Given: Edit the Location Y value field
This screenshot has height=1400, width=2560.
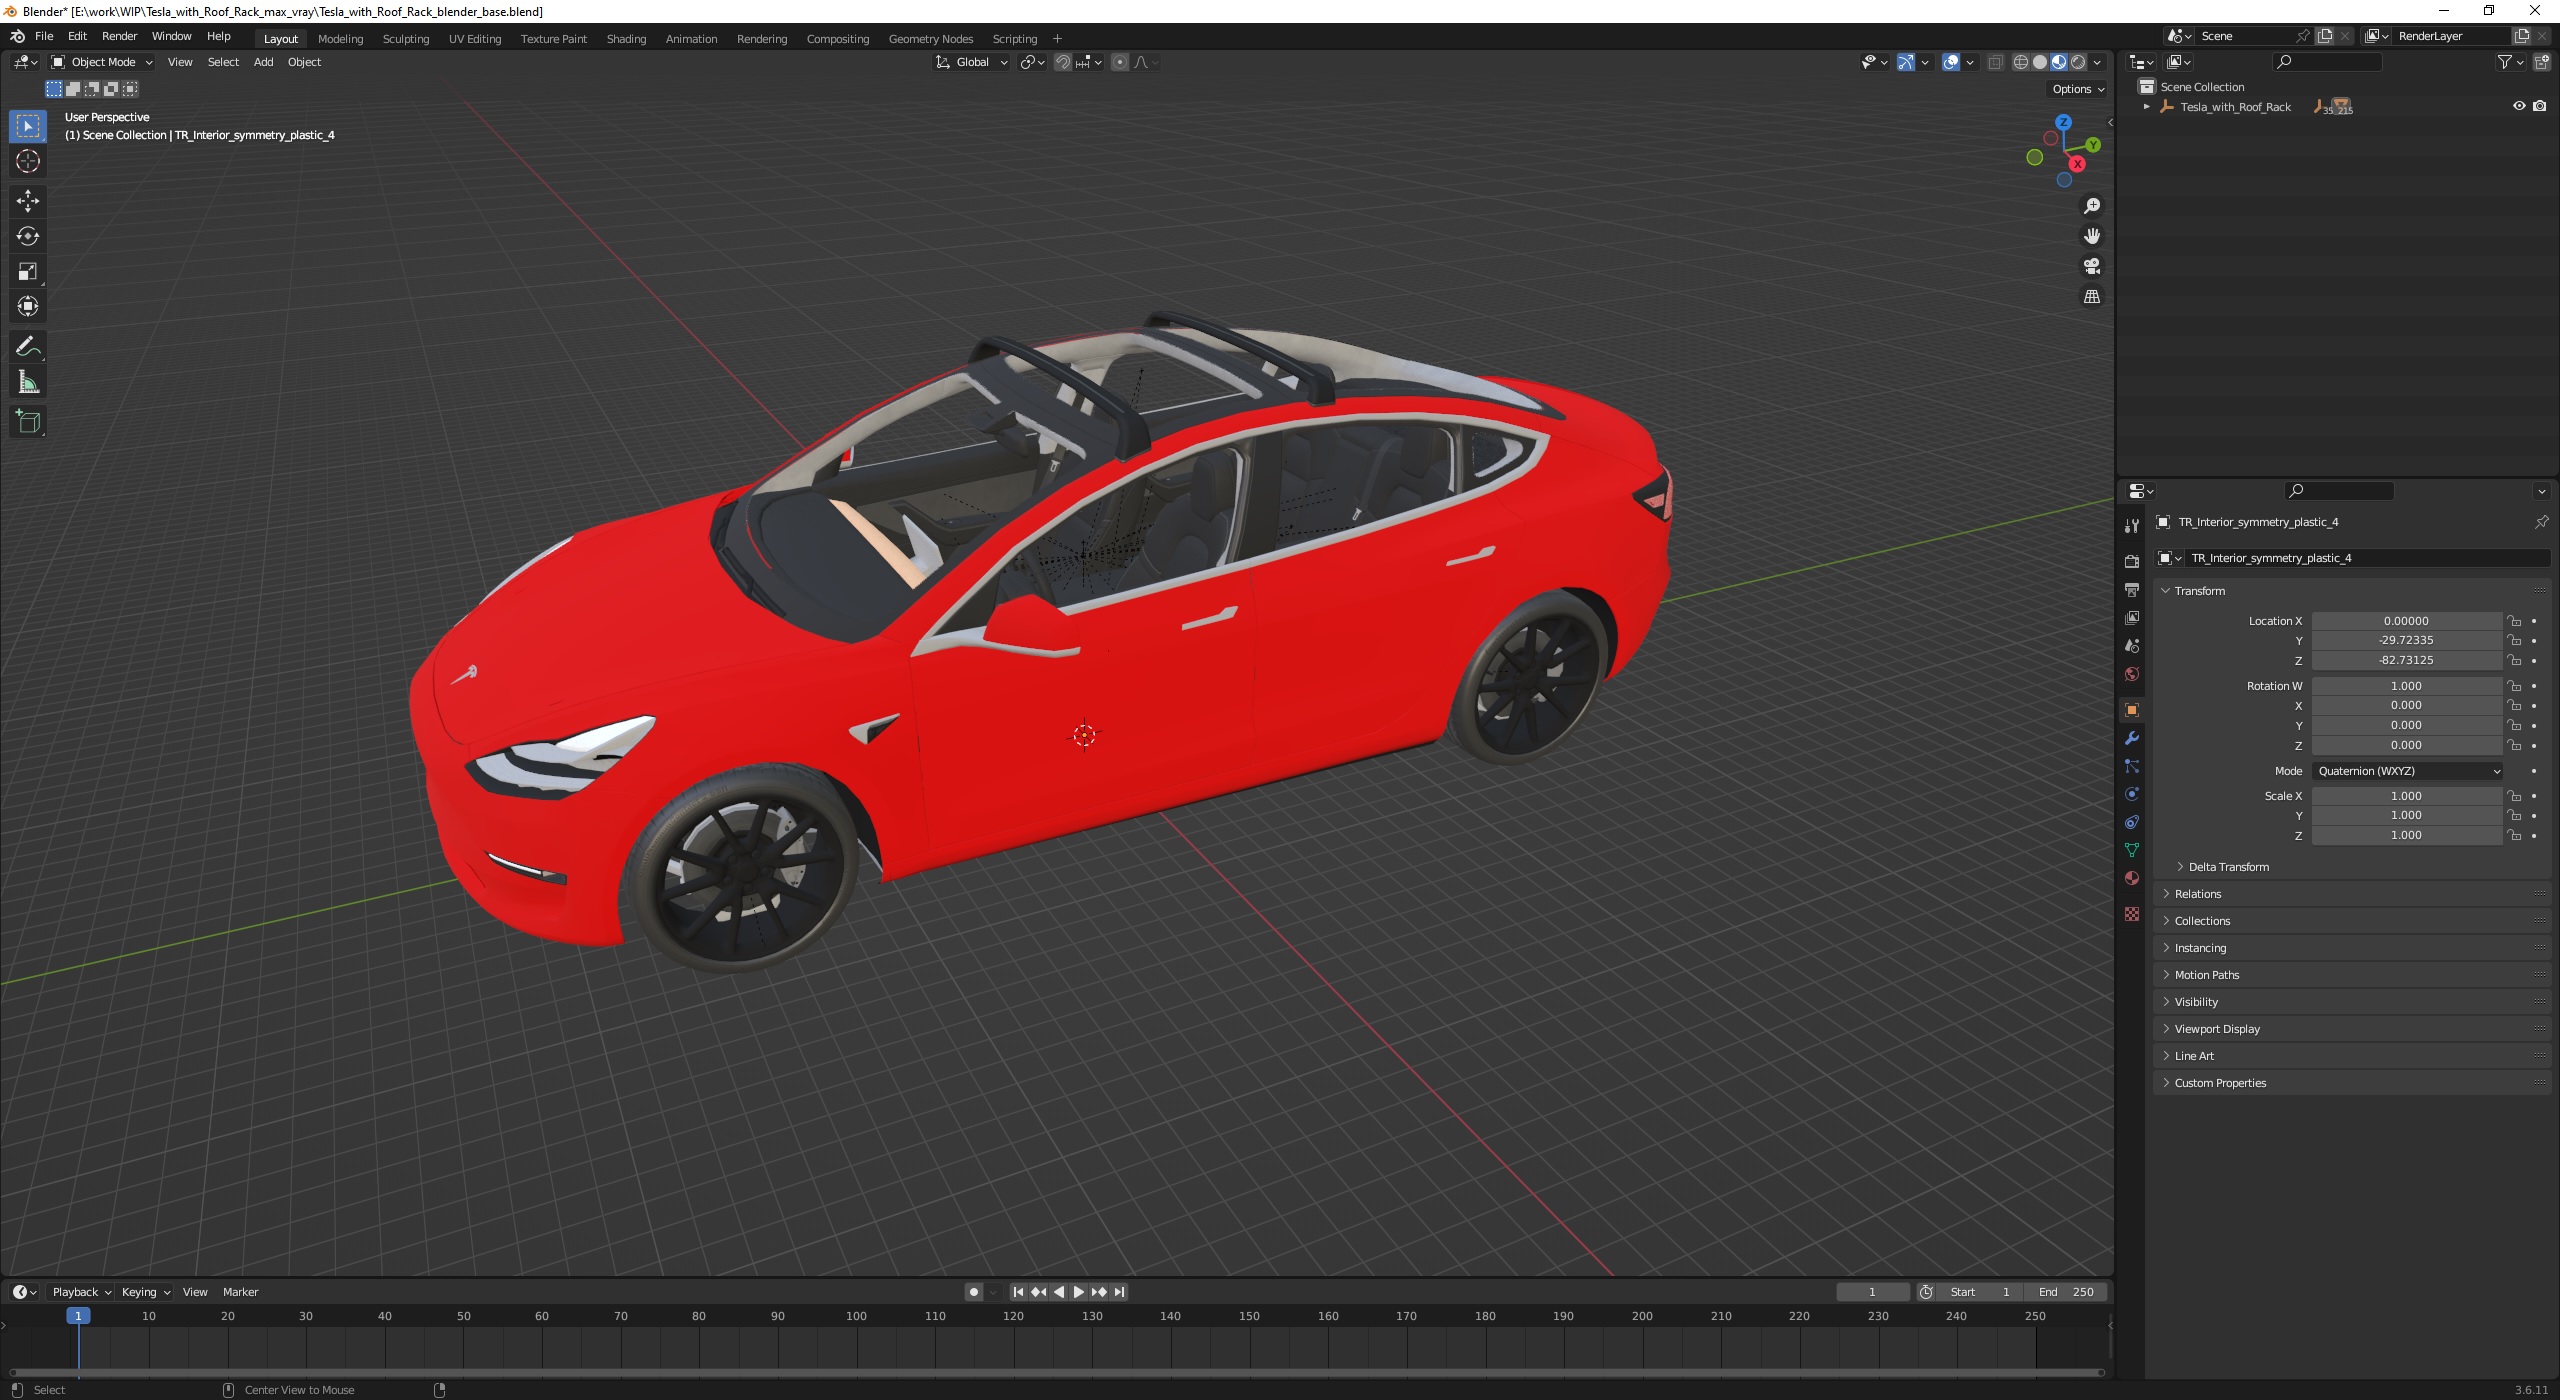Looking at the screenshot, I should (2406, 640).
